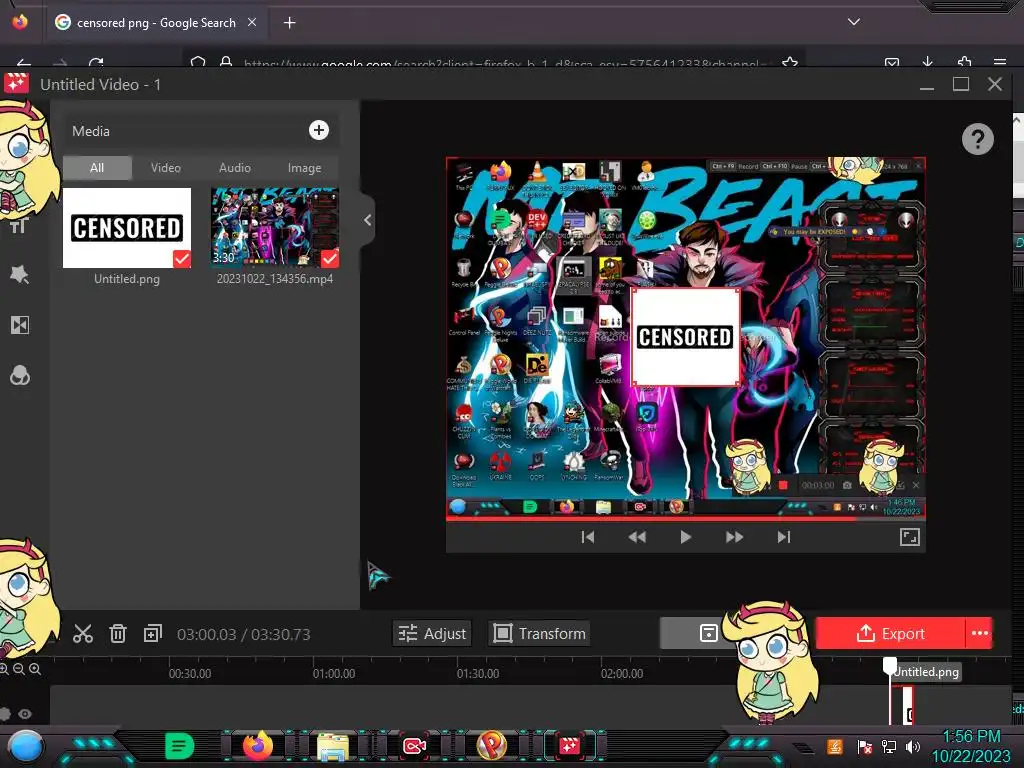Screen dimensions: 1024x768
Task: Select the Audio media tab
Action: click(x=234, y=168)
